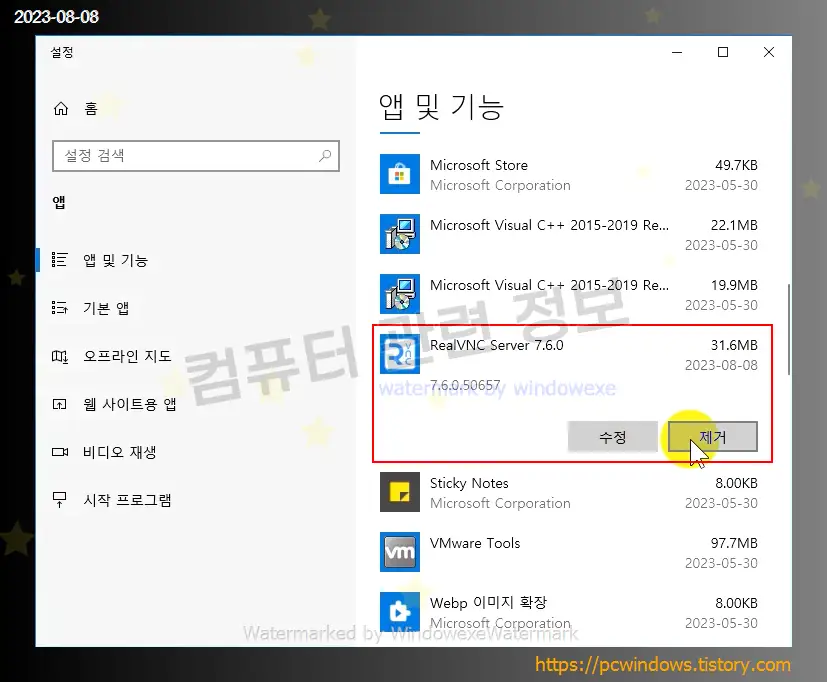Viewport: 827px width, 682px height.
Task: Select the Microsoft Store entry name
Action: (479, 165)
